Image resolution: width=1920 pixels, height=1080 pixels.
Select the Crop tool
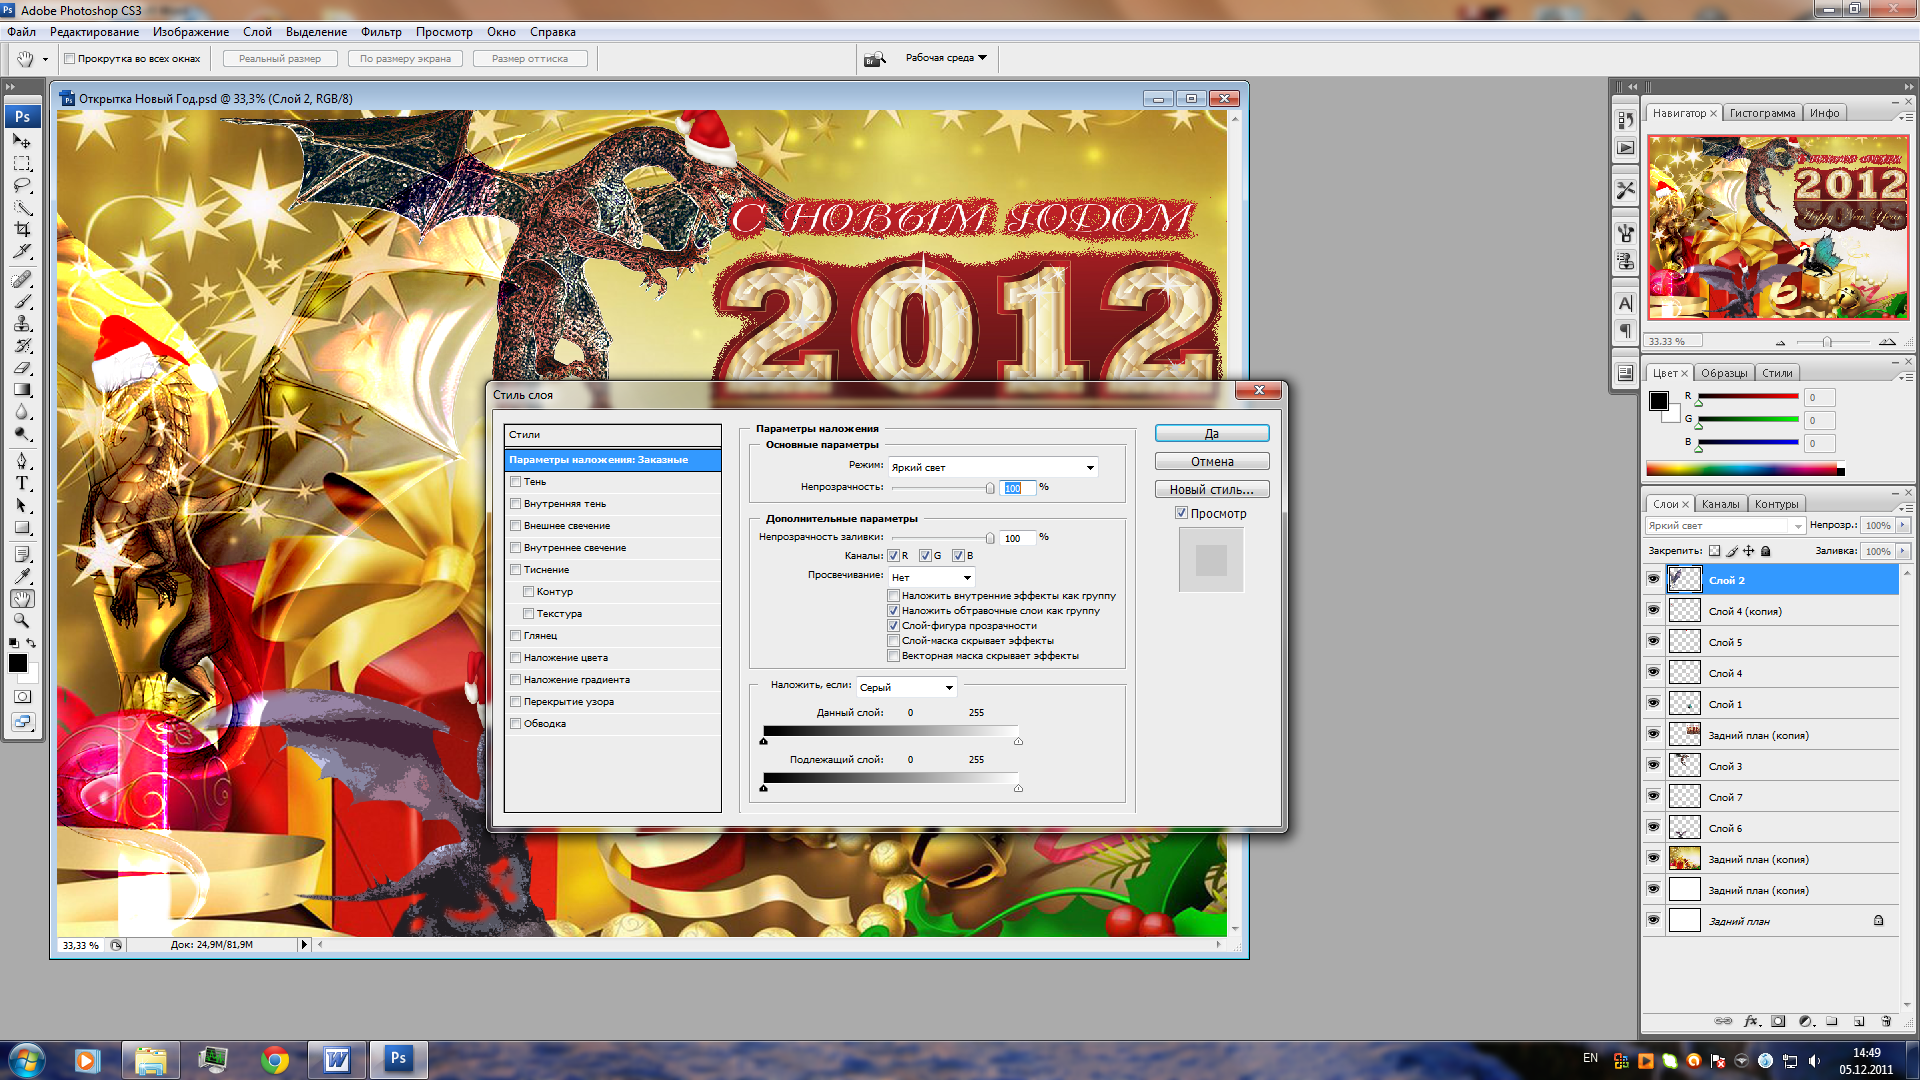coord(22,229)
